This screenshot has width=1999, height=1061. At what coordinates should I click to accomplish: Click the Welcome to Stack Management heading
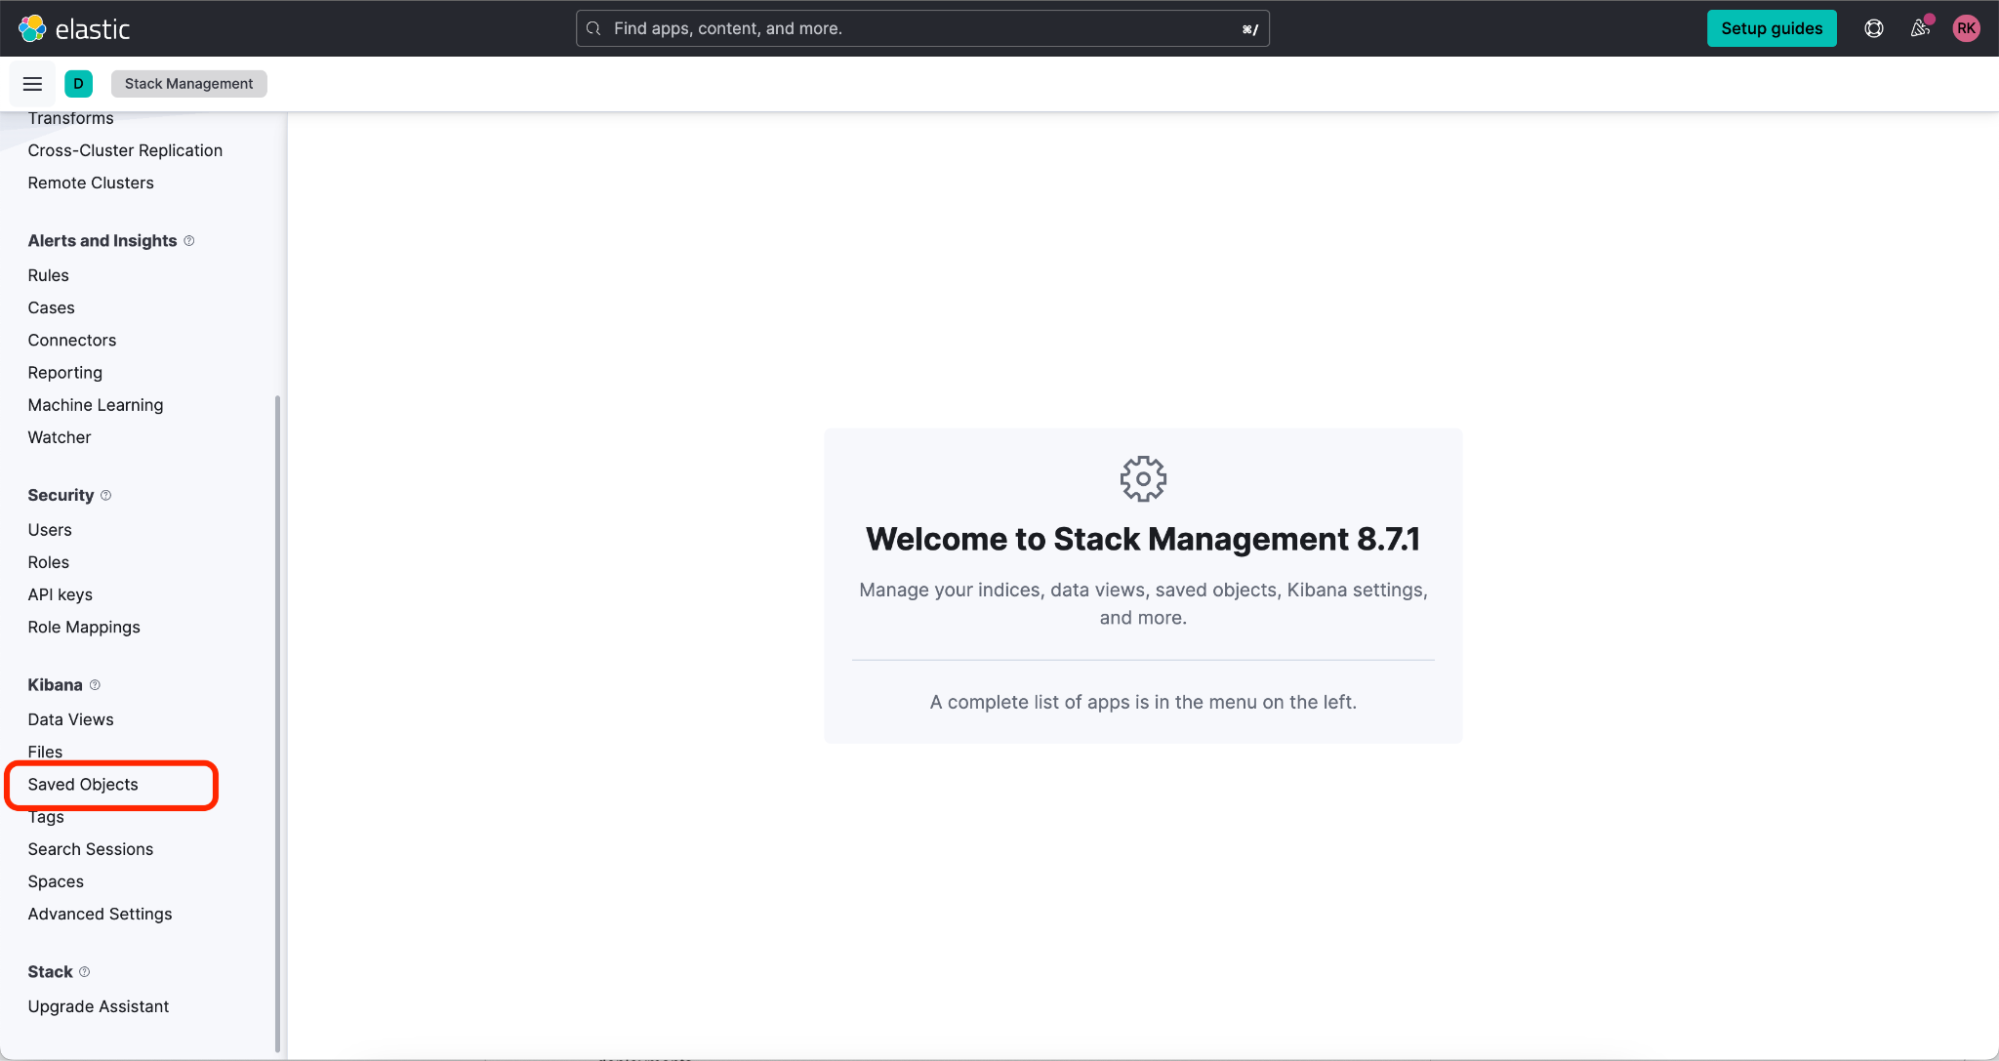point(1143,539)
